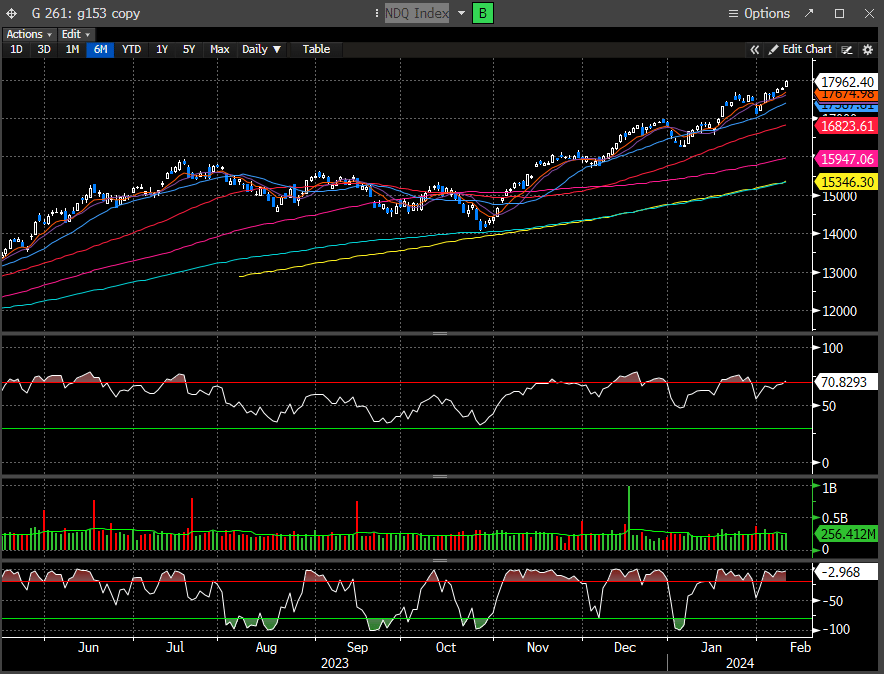Screen dimensions: 884x674
Task: Open the Edit menu
Action: [76, 34]
